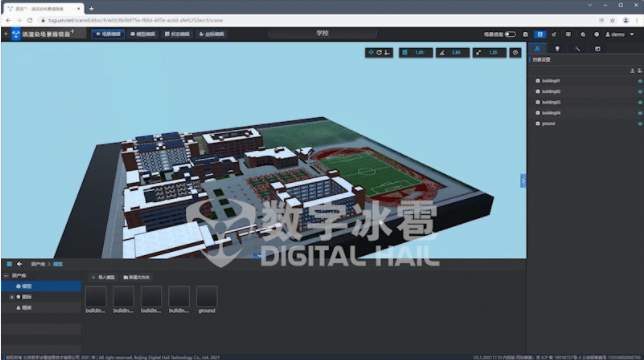Open the demo user dropdown
644x360 pixels.
(x=619, y=34)
